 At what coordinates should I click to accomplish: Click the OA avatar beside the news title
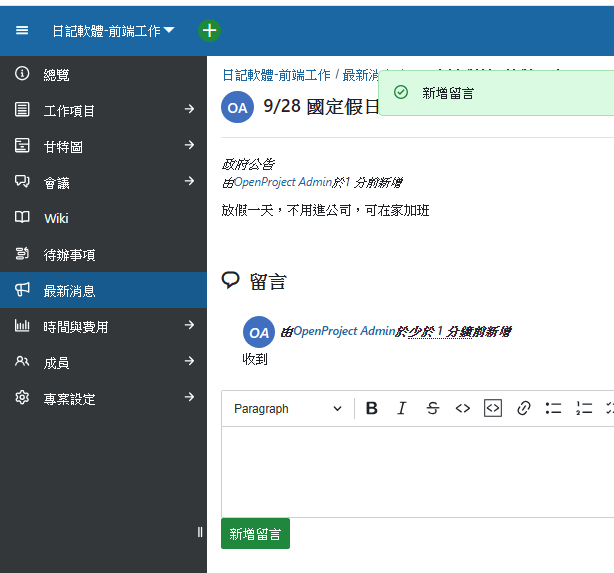237,107
